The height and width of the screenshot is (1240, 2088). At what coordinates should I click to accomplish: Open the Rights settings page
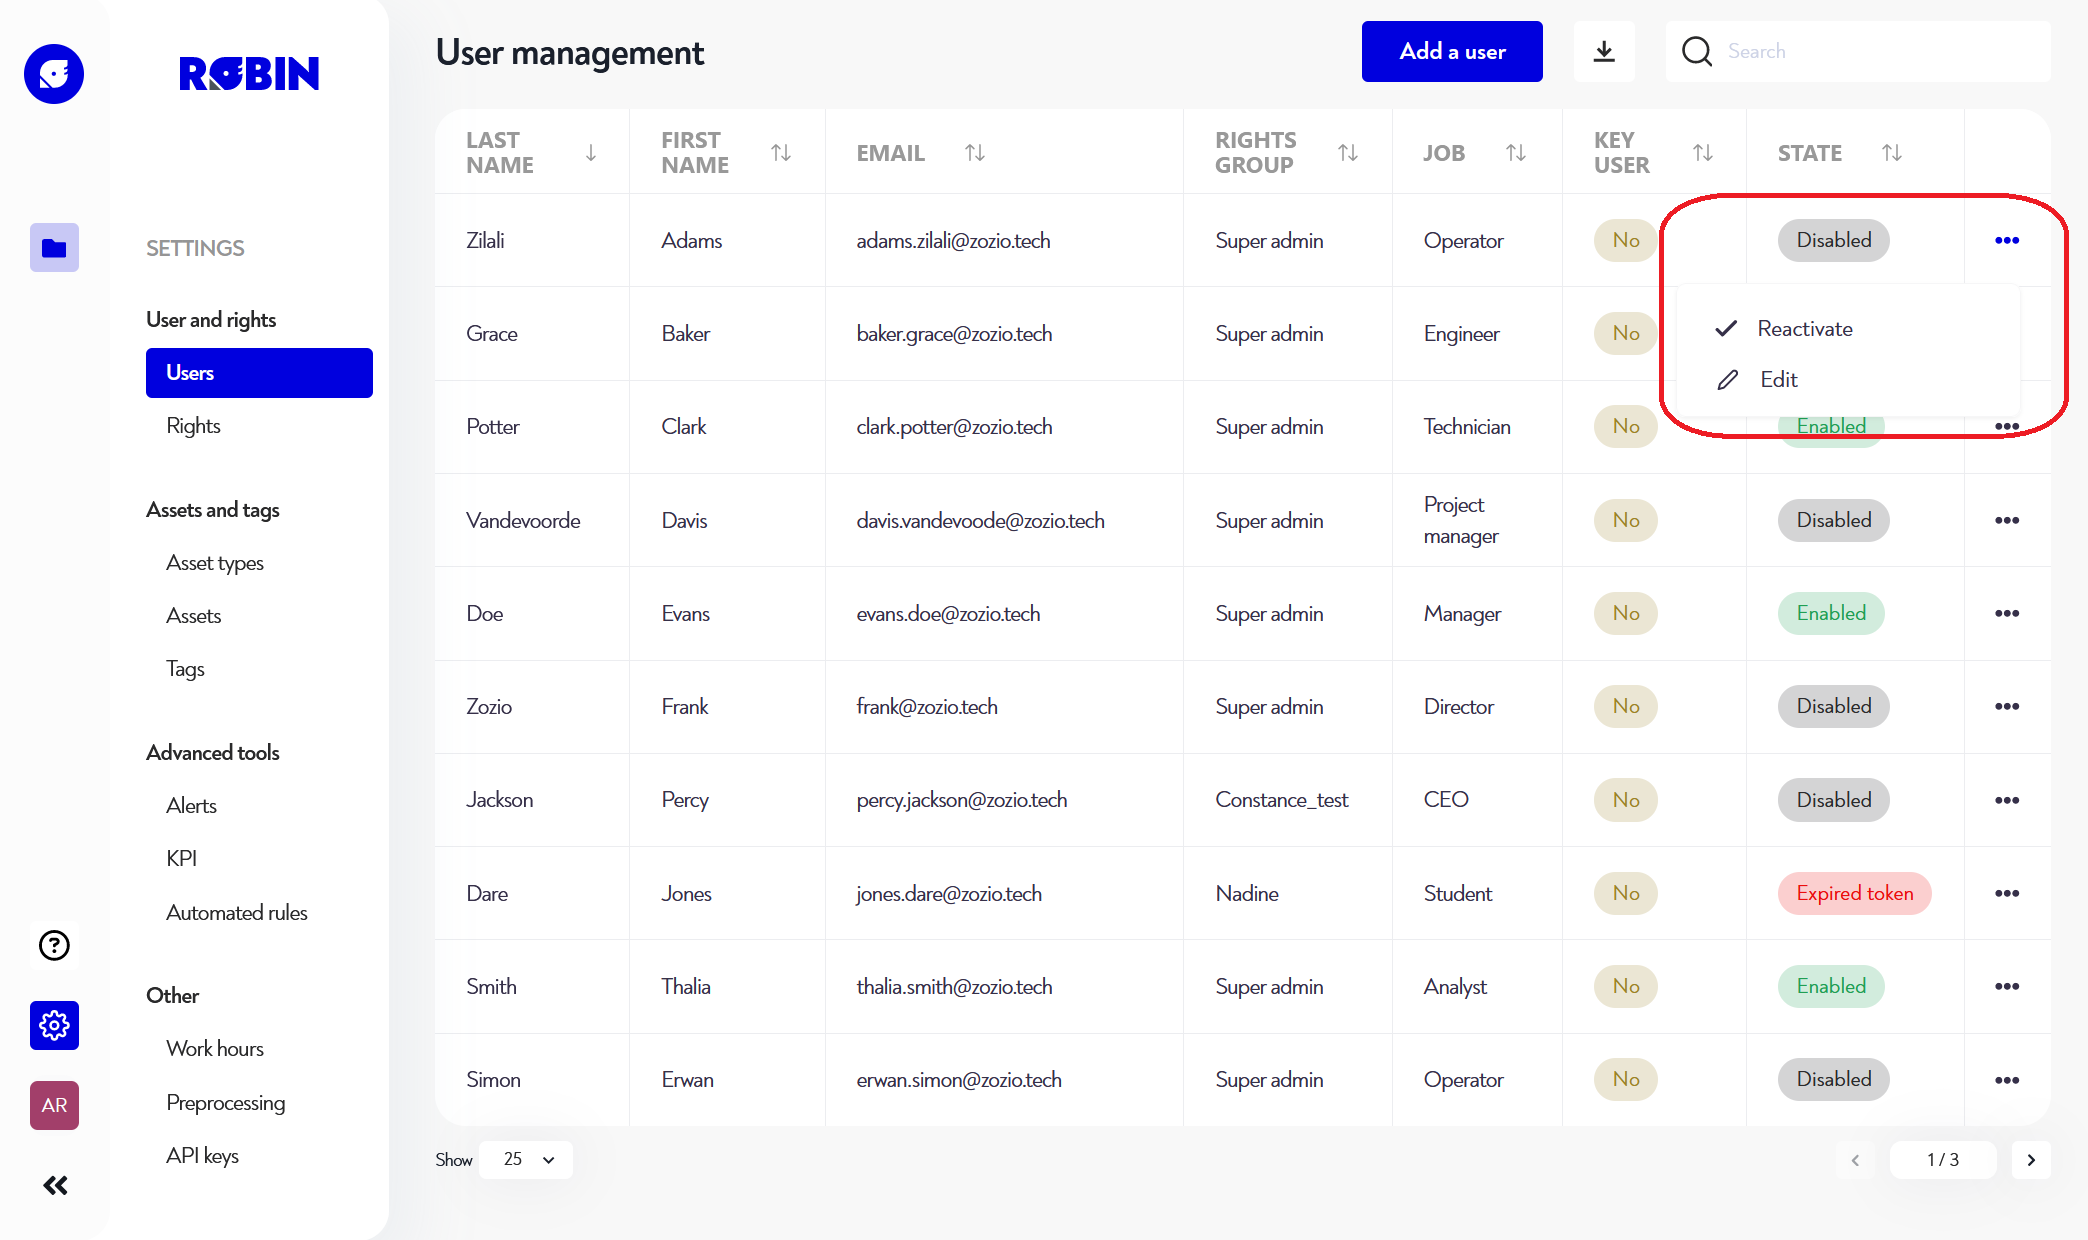[x=193, y=426]
